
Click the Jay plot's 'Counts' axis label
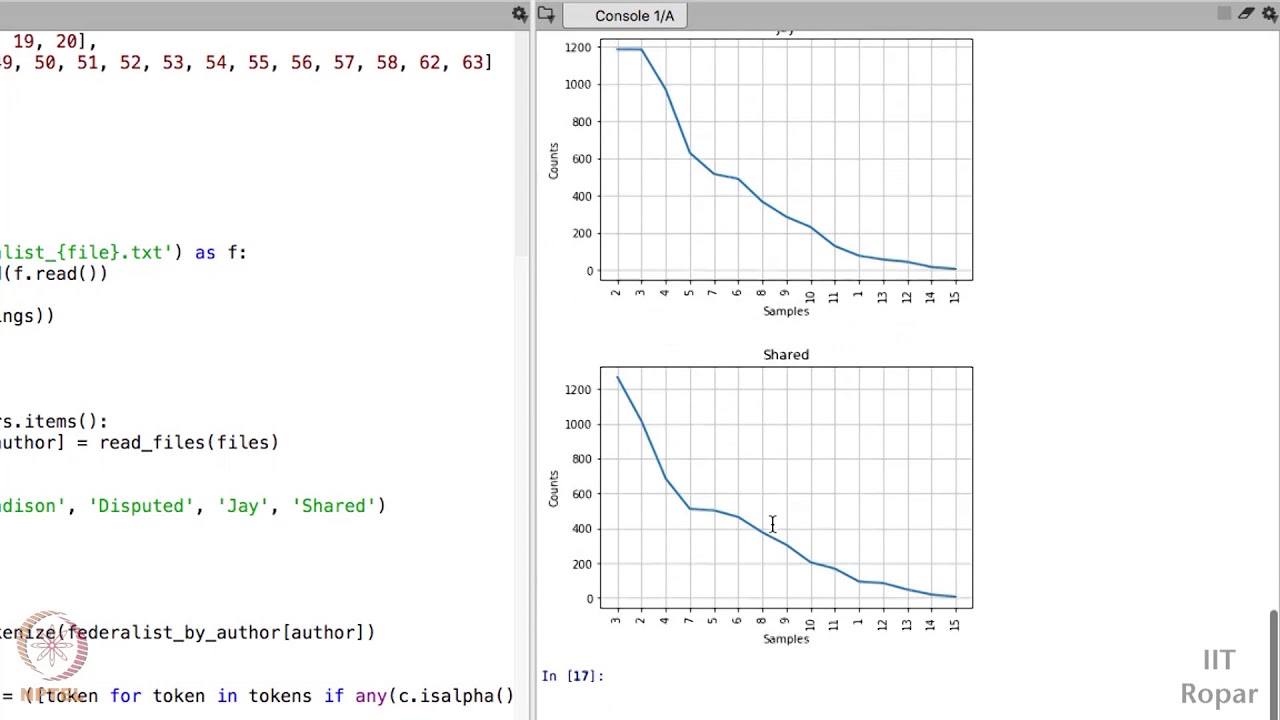(553, 161)
